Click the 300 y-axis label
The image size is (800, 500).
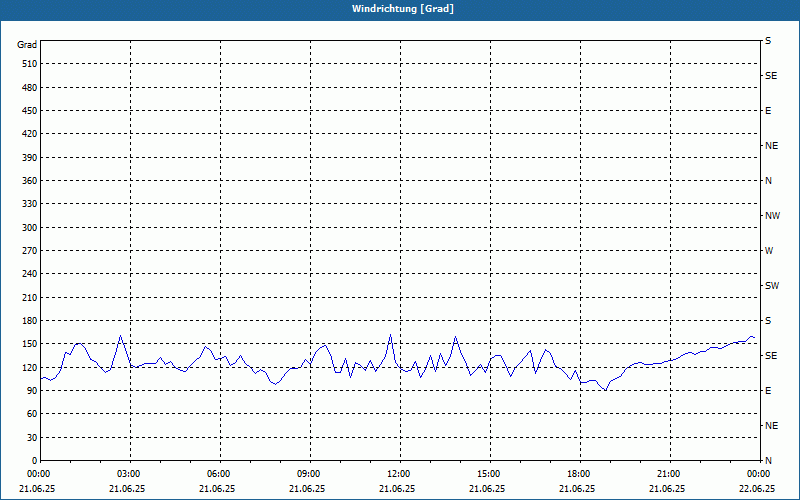30,228
